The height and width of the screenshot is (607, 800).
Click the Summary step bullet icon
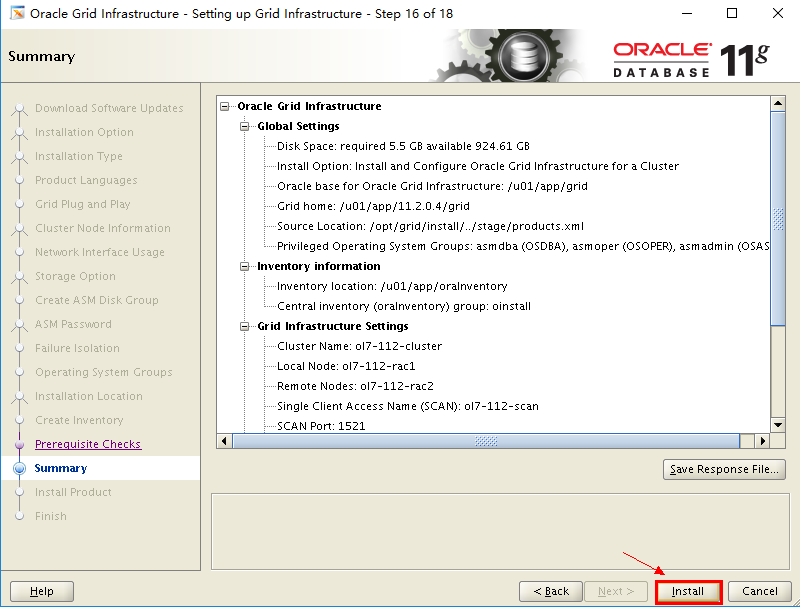[x=19, y=468]
